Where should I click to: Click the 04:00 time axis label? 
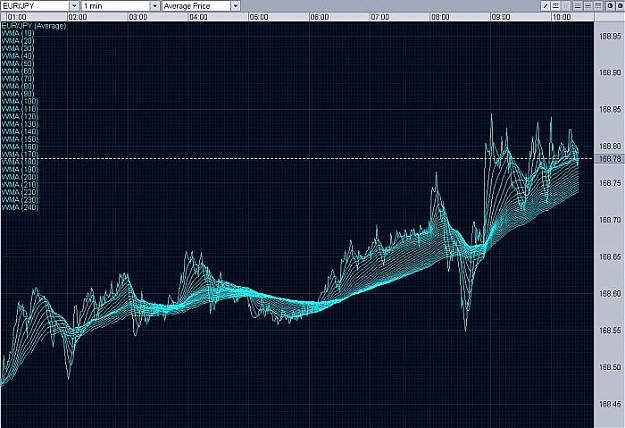point(199,17)
